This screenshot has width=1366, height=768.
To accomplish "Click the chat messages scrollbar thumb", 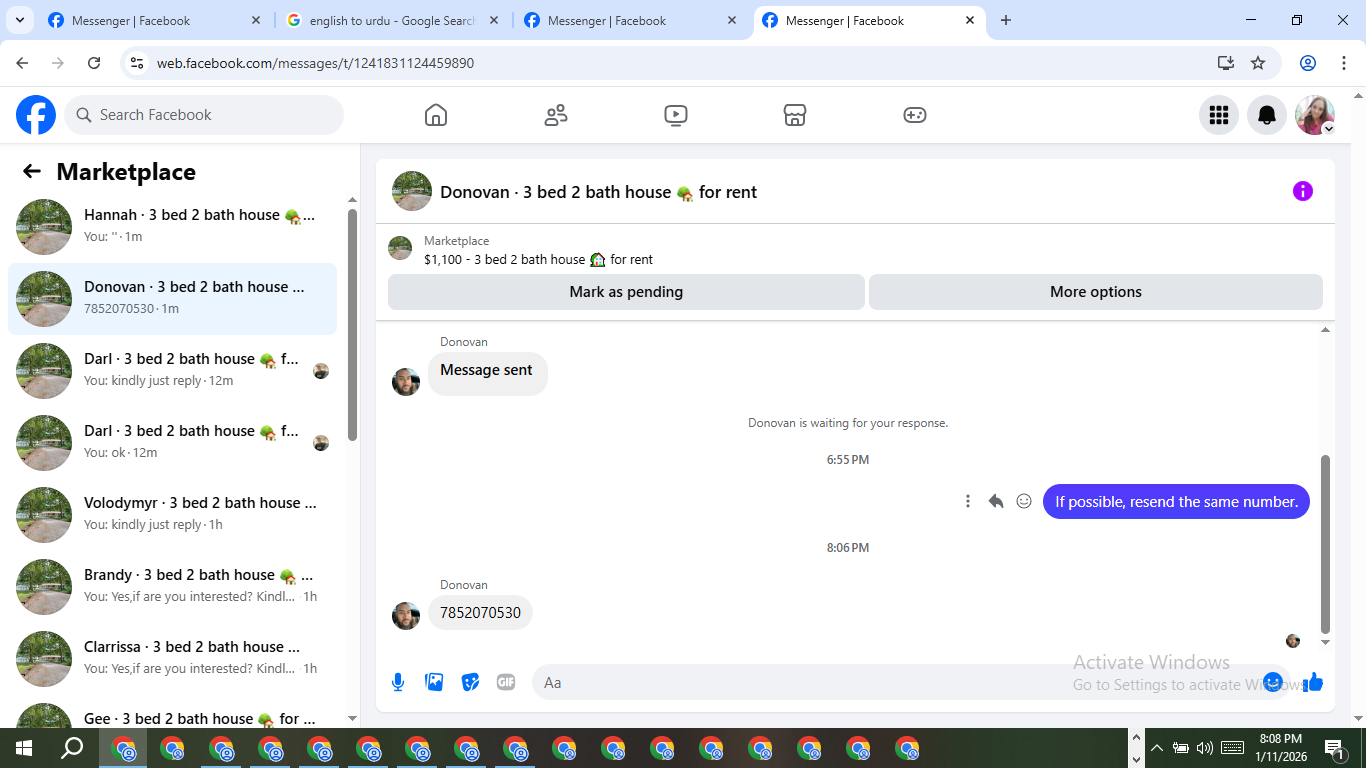I will [1326, 544].
